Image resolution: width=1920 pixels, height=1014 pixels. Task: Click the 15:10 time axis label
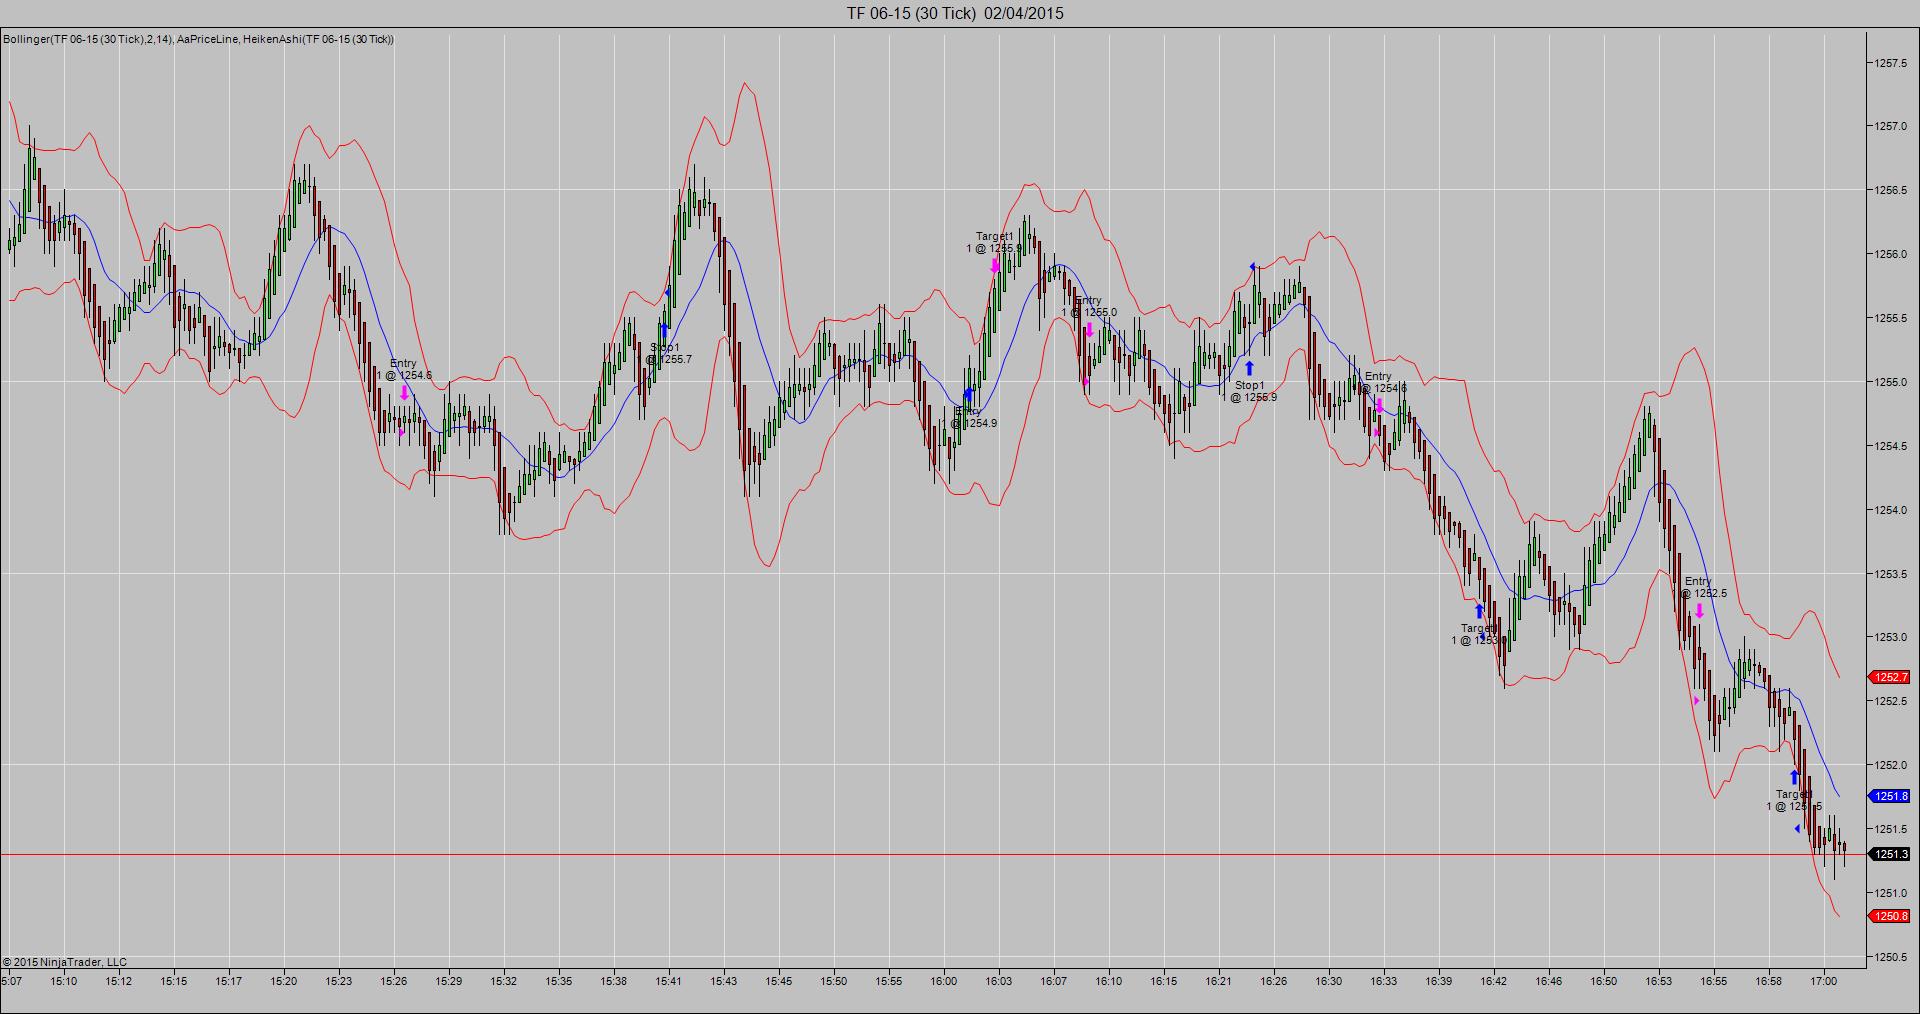click(x=64, y=981)
